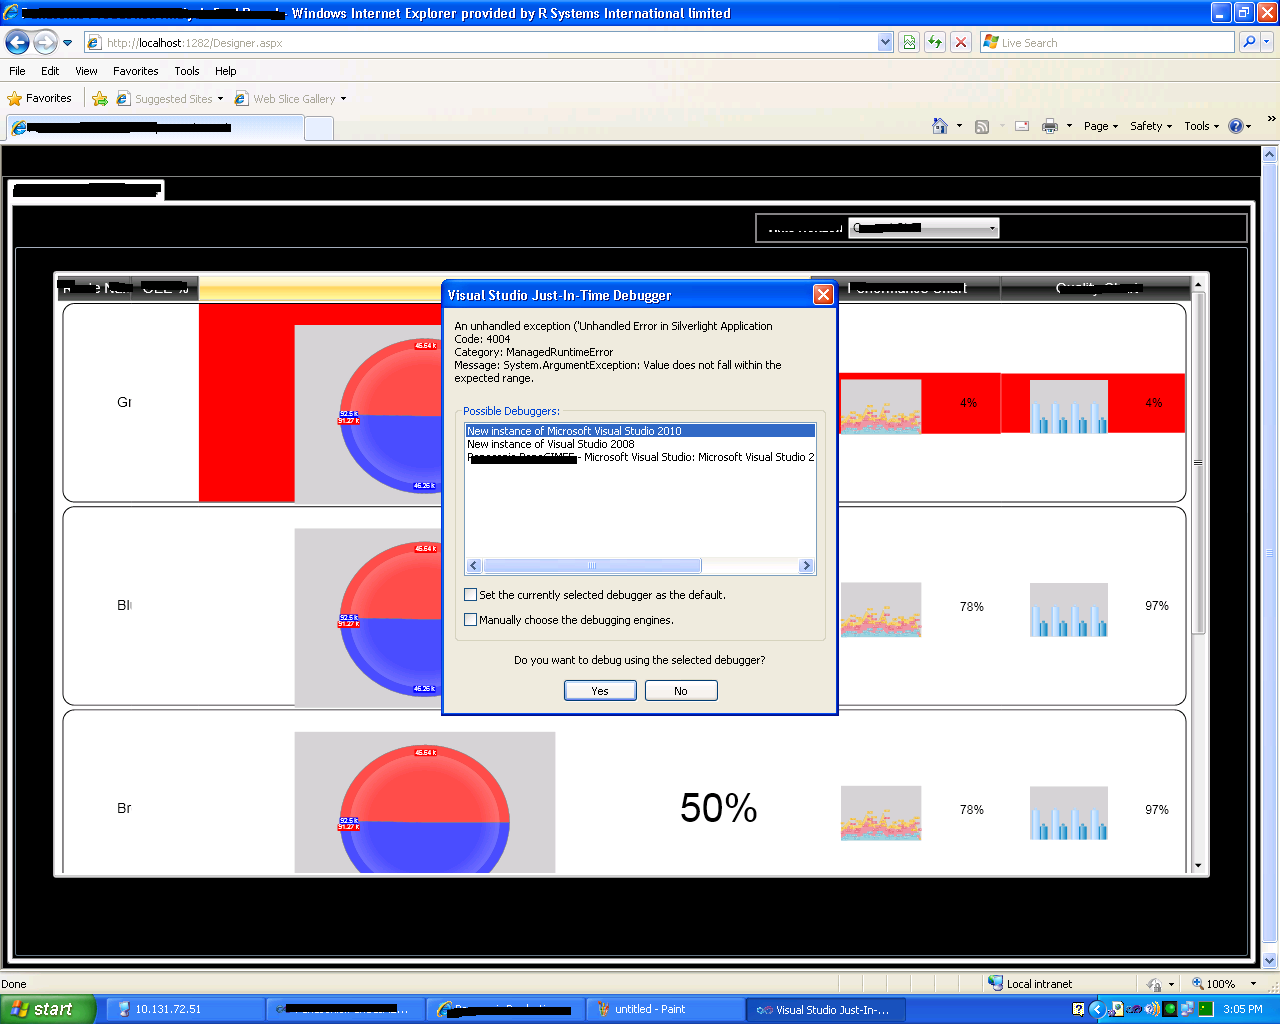The width and height of the screenshot is (1280, 1024).
Task: Click the Stop loading red X icon
Action: (961, 42)
